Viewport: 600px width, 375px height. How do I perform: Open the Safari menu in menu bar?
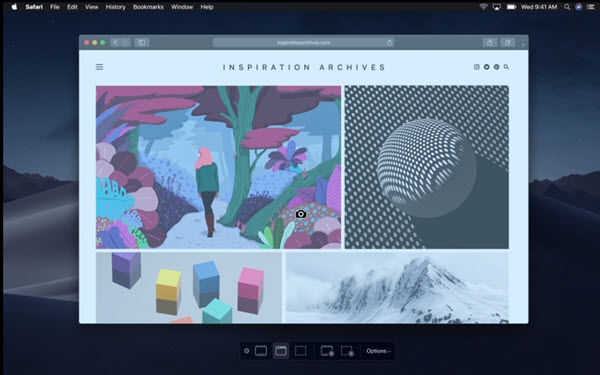tap(34, 7)
